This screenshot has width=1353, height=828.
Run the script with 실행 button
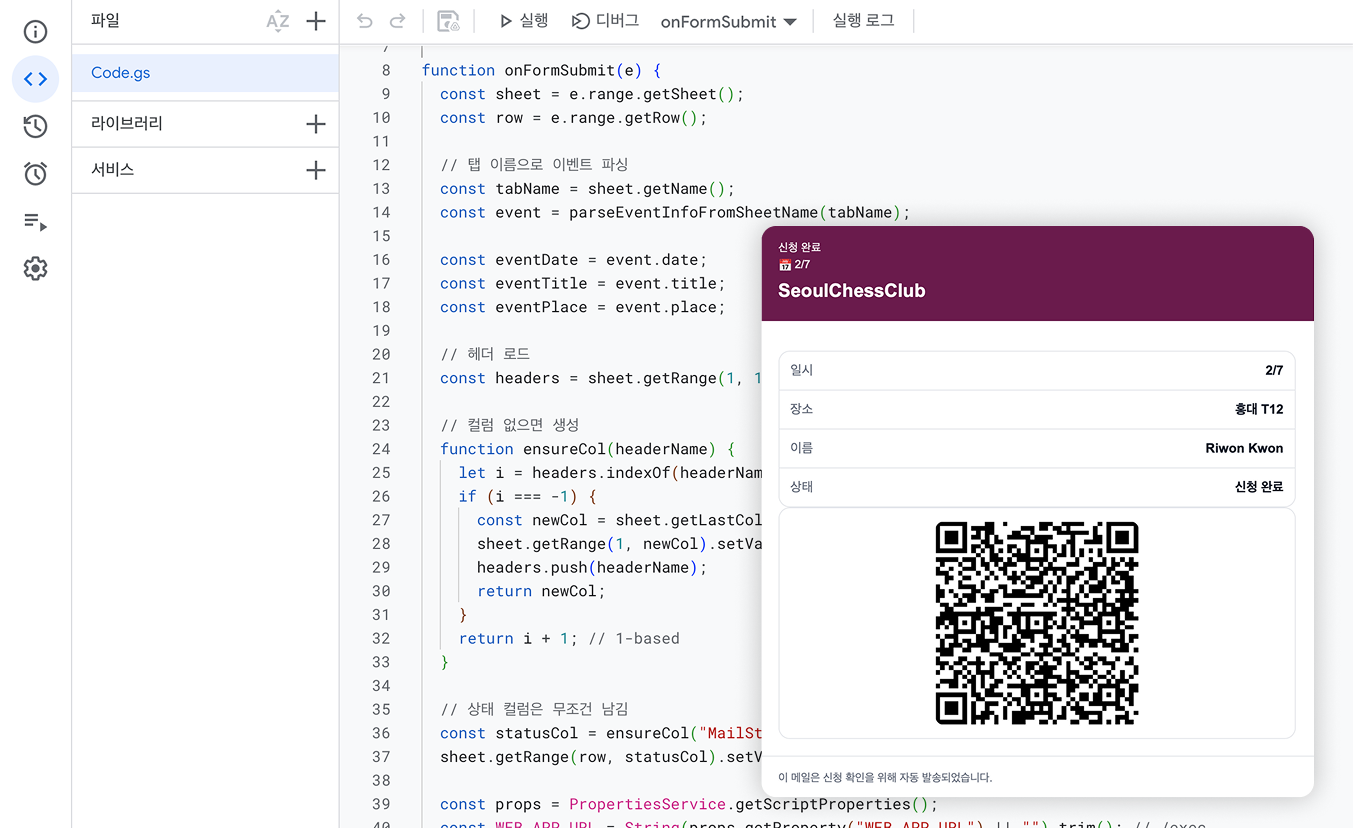click(x=524, y=21)
